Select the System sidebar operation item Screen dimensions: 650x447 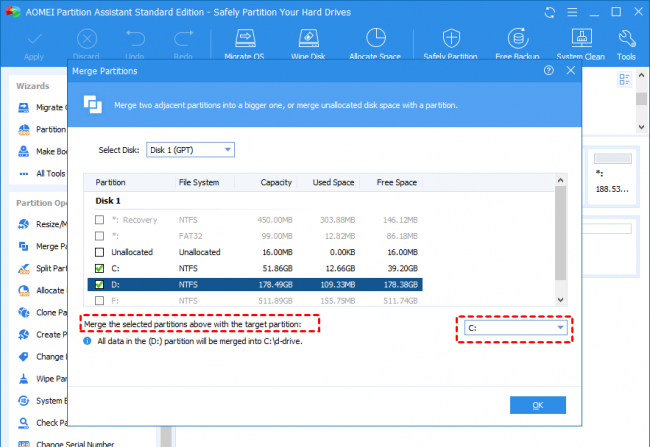point(41,401)
